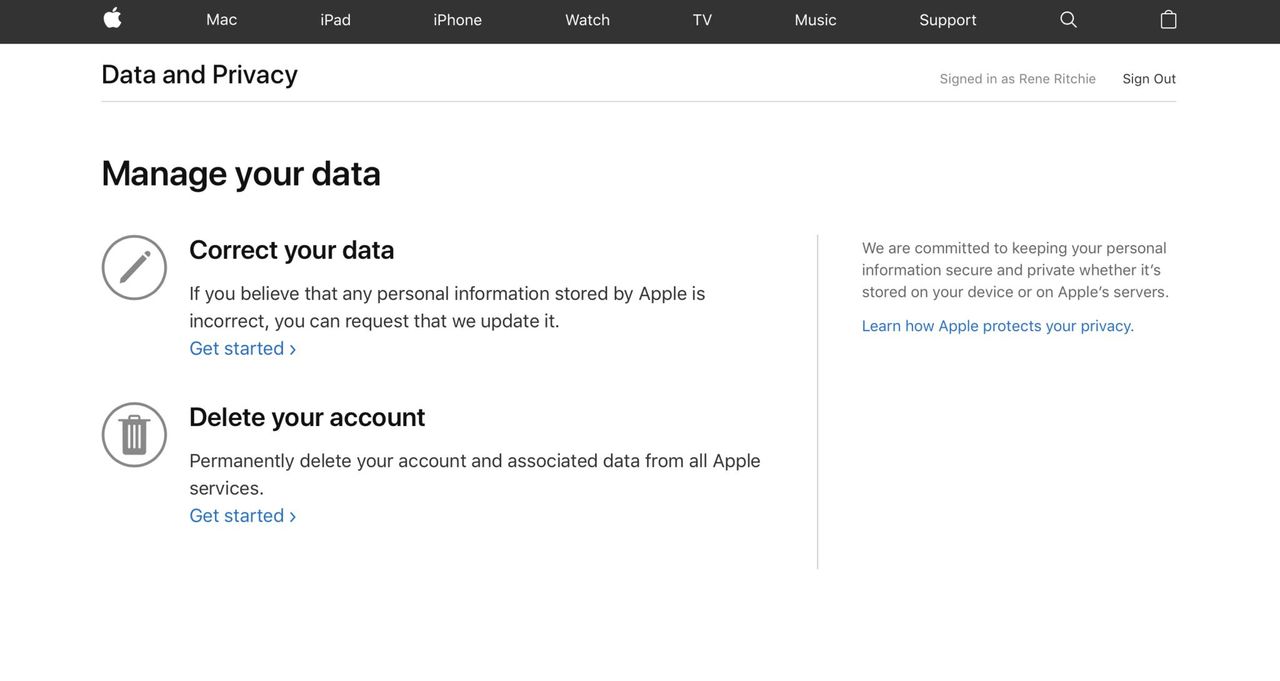The image size is (1280, 681).
Task: Click the pencil Correct your data icon
Action: (134, 267)
